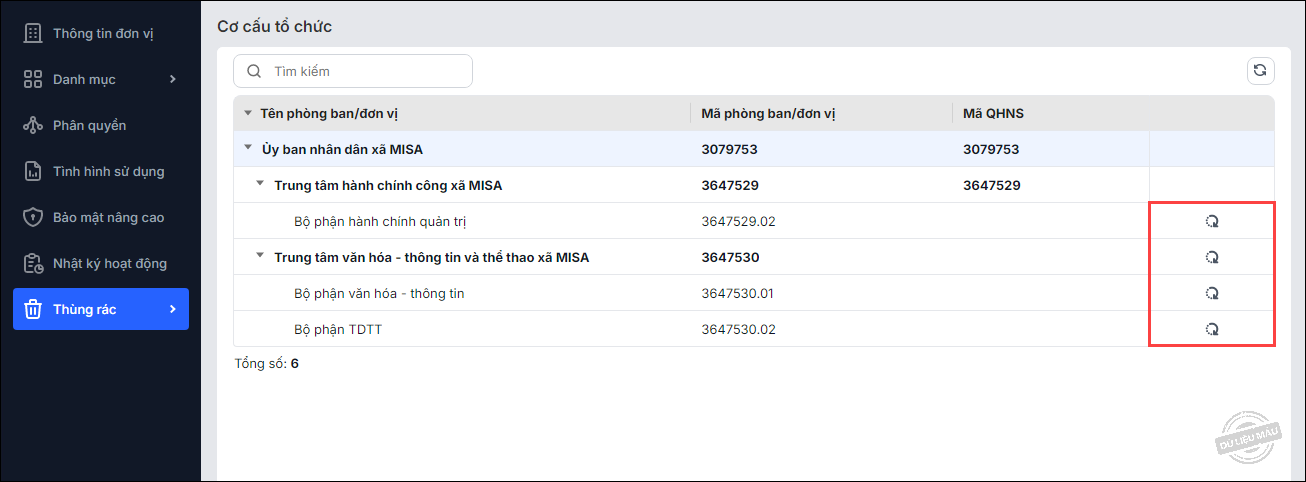Open Nhật ký hoạt động page
The width and height of the screenshot is (1306, 482).
(x=109, y=263)
